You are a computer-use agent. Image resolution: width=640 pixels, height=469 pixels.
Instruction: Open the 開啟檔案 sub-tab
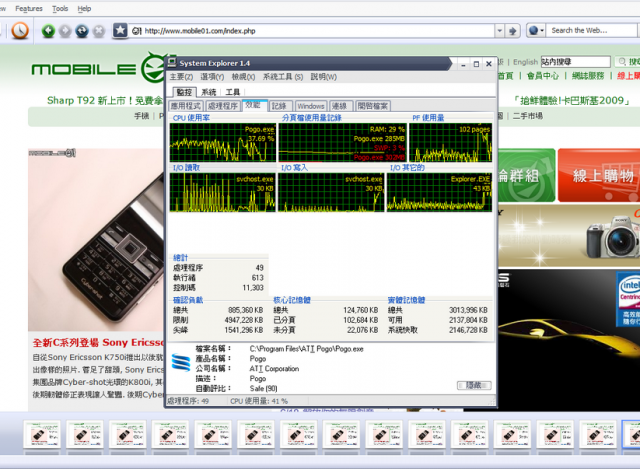[x=373, y=106]
